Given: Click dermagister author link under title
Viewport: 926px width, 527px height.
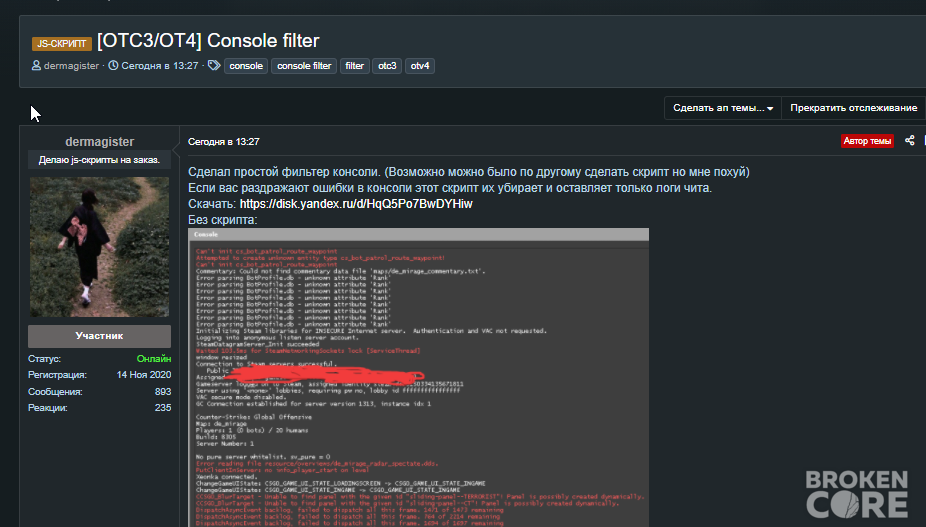Looking at the screenshot, I should click(71, 66).
